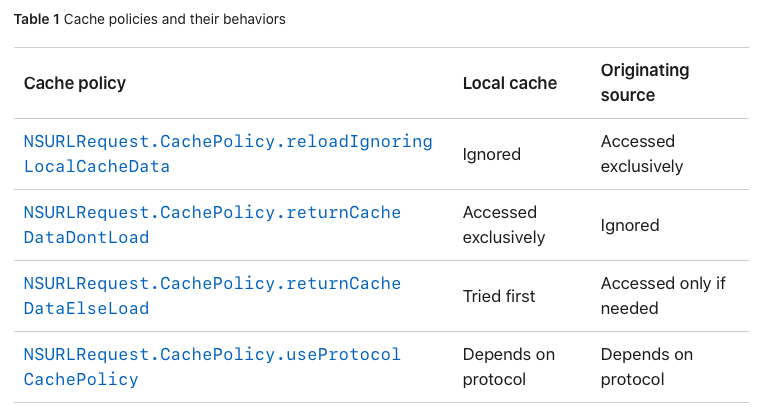Image resolution: width=773 pixels, height=418 pixels.
Task: Click the wrapped "CachePolicy" link text in last row
Action: 81,380
